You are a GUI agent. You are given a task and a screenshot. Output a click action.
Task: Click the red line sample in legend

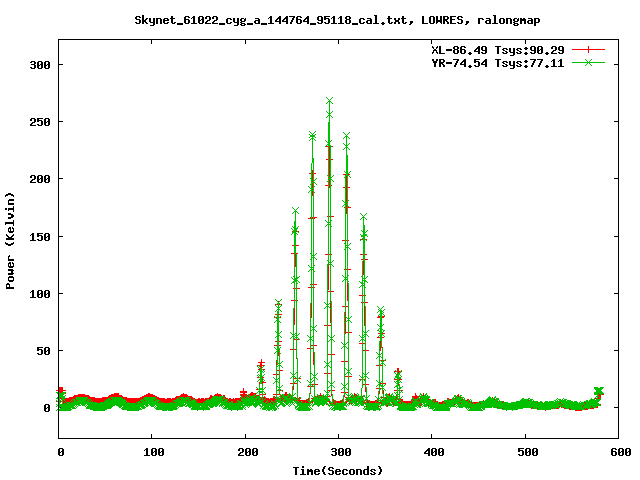tap(589, 48)
